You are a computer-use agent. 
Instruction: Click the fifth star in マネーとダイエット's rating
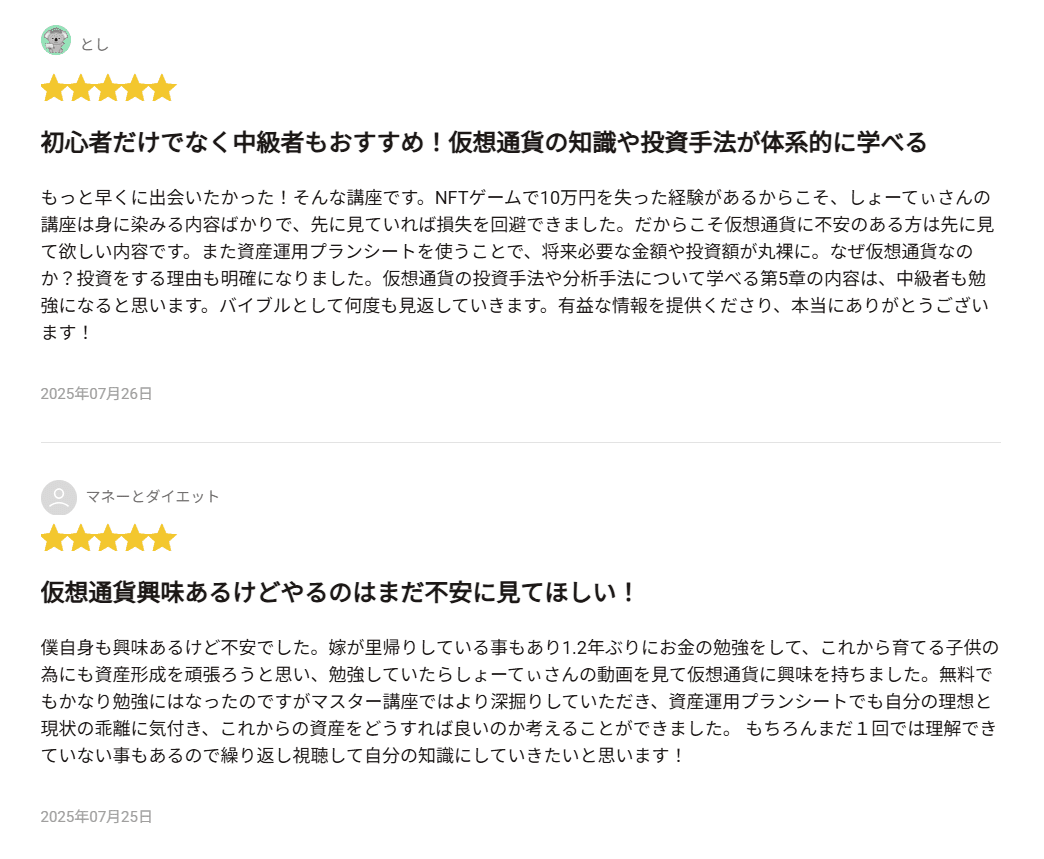pos(162,538)
